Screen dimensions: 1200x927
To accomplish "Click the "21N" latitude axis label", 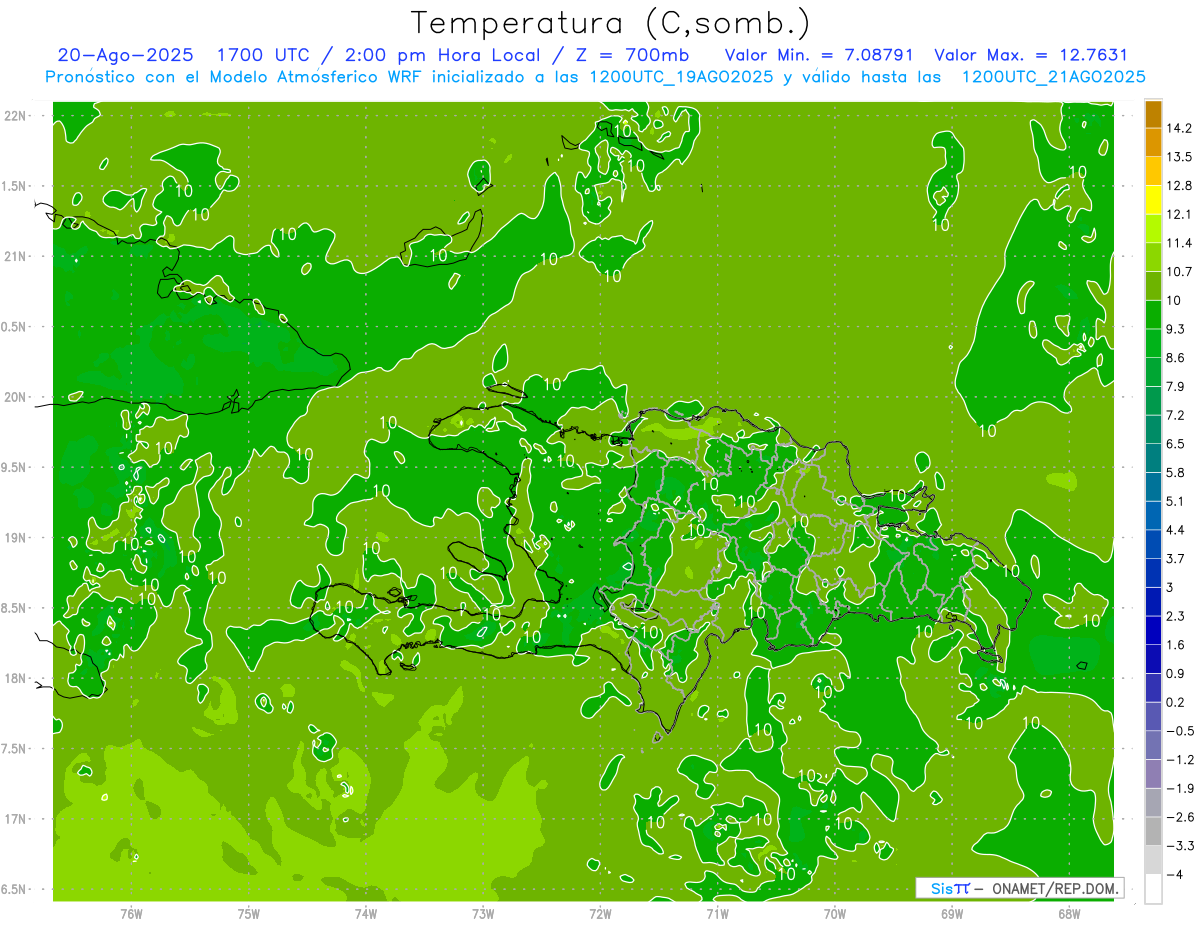I will 16,257.
